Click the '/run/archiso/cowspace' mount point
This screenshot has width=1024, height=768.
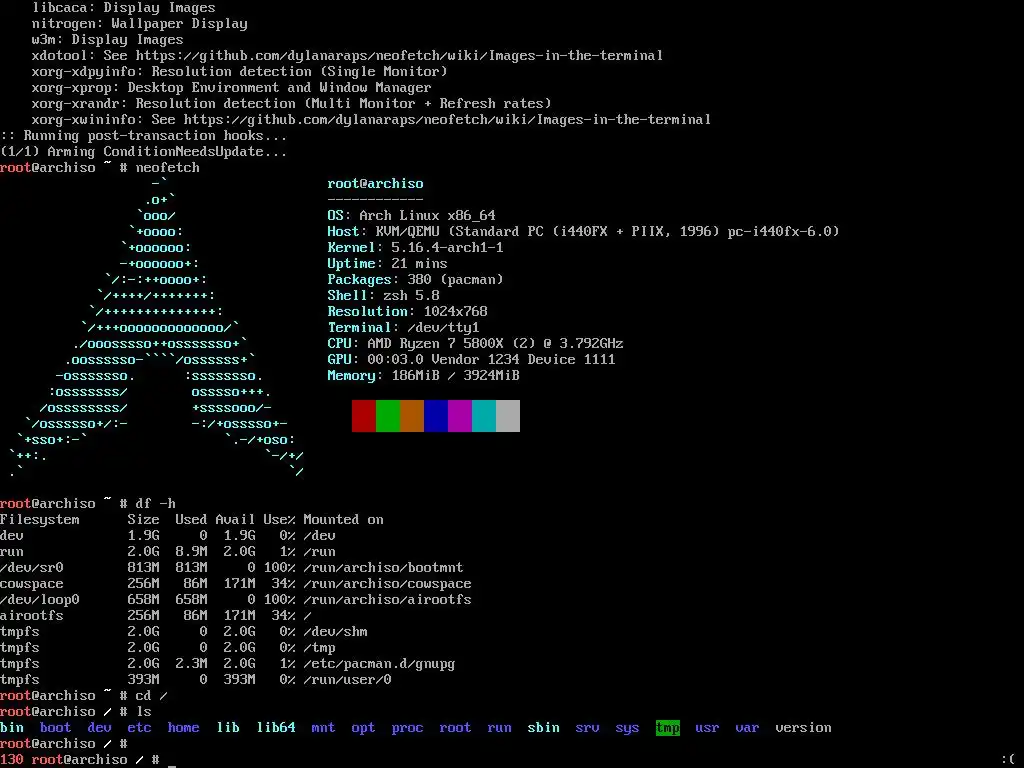pos(387,584)
